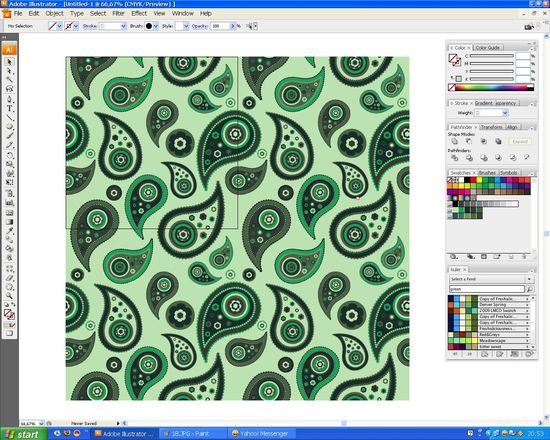Open the Style dropdown in control bar
Screen dimensions: 550x440
[x=186, y=26]
